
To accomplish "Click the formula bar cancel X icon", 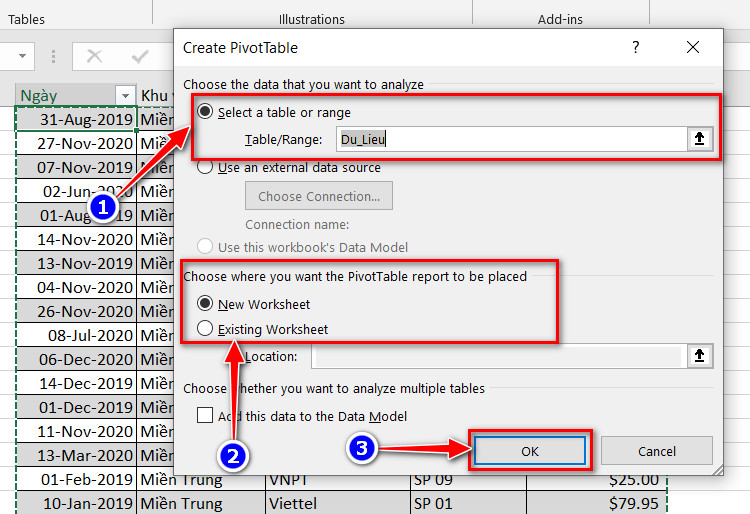I will pos(94,56).
